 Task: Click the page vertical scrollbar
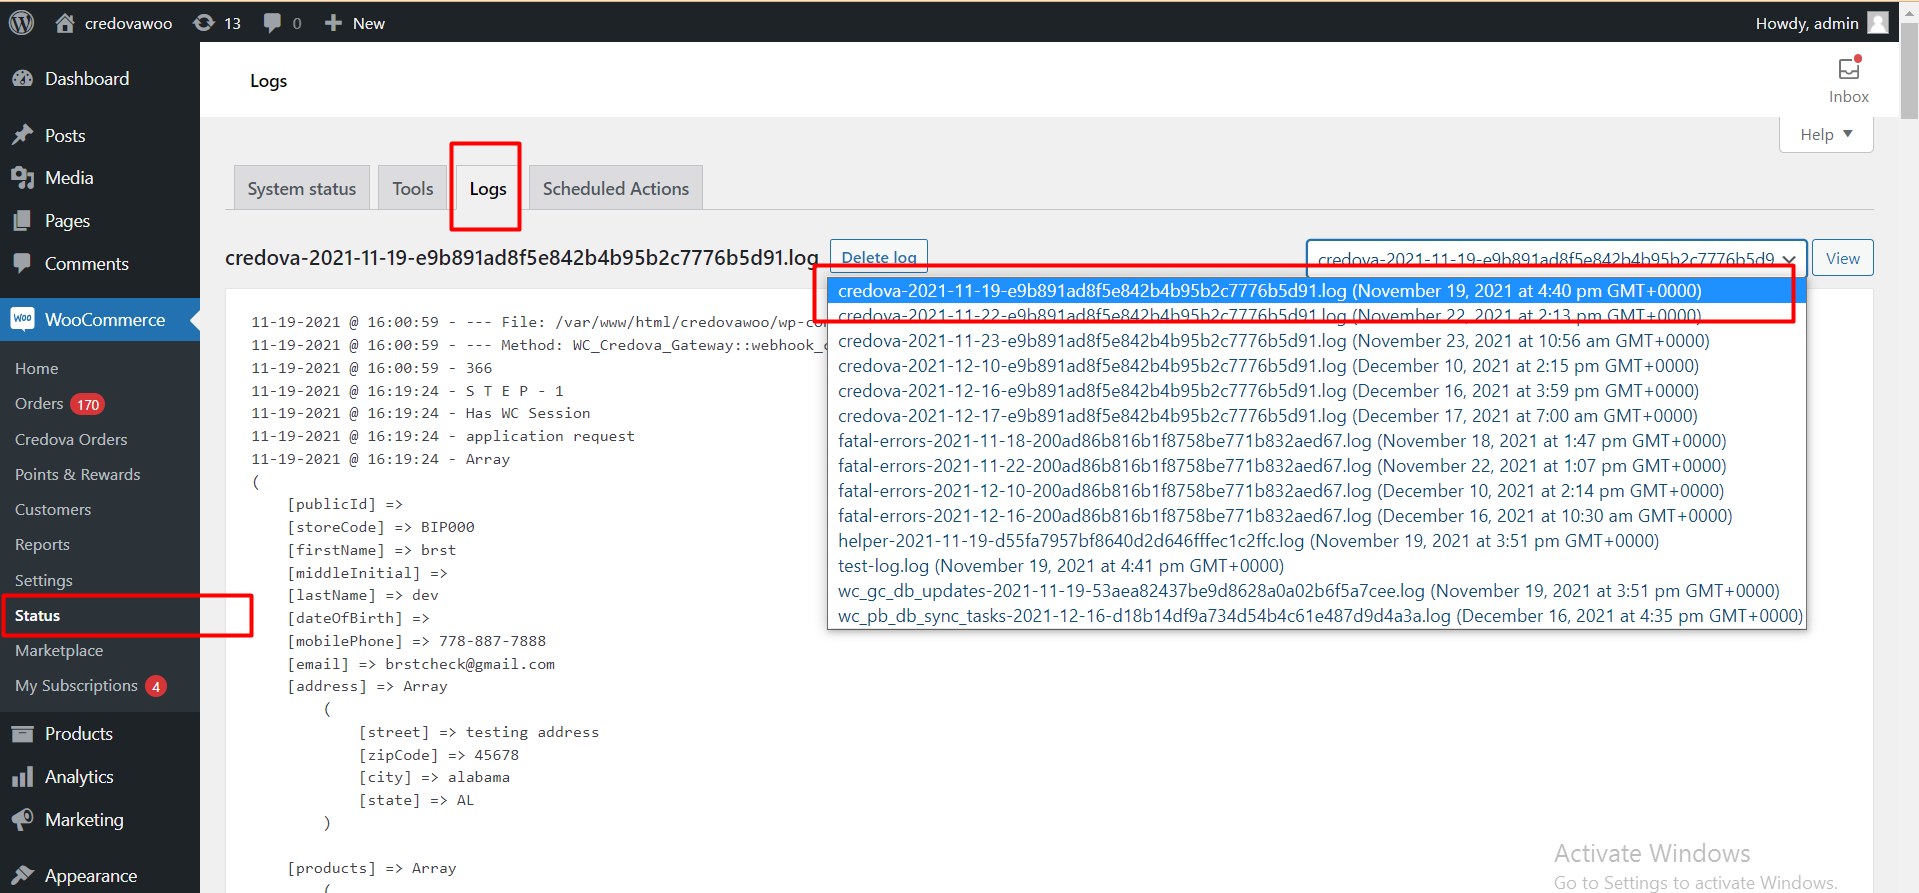click(1909, 70)
